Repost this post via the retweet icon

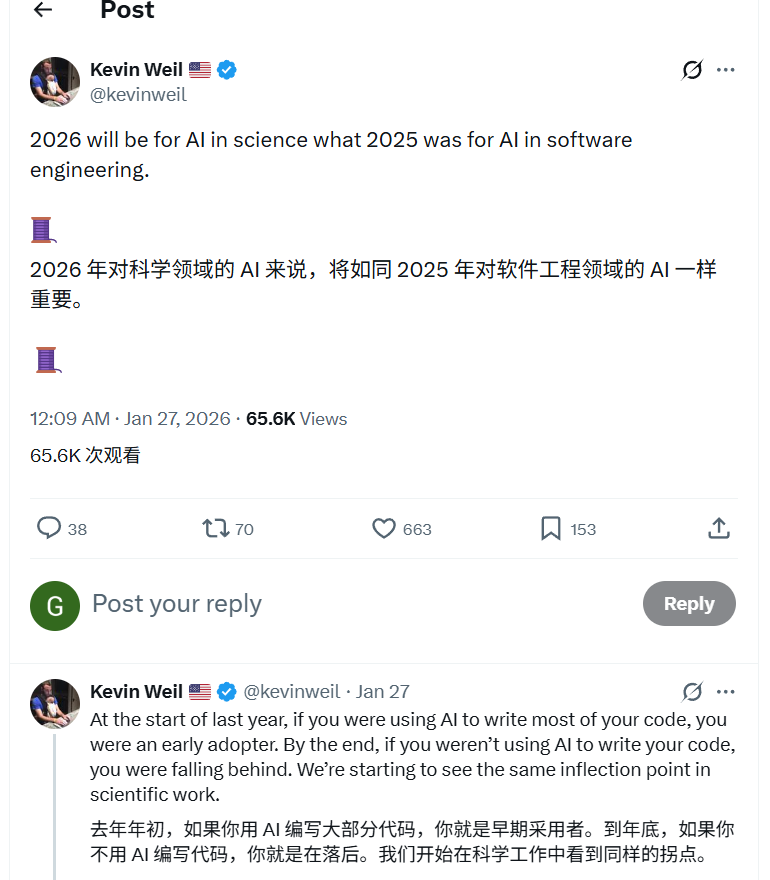(216, 528)
